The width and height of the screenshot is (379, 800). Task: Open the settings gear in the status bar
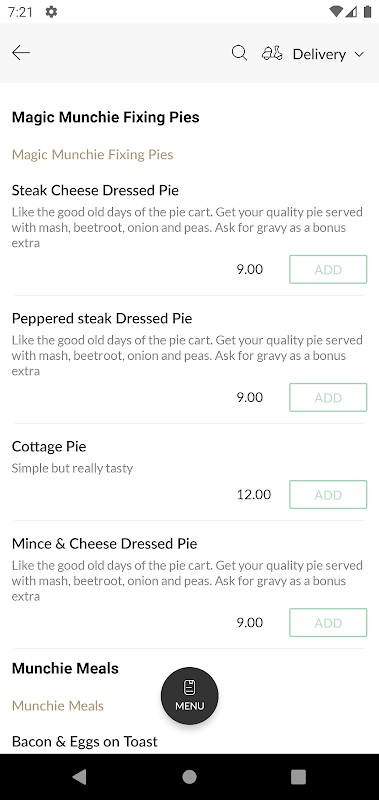click(x=51, y=12)
